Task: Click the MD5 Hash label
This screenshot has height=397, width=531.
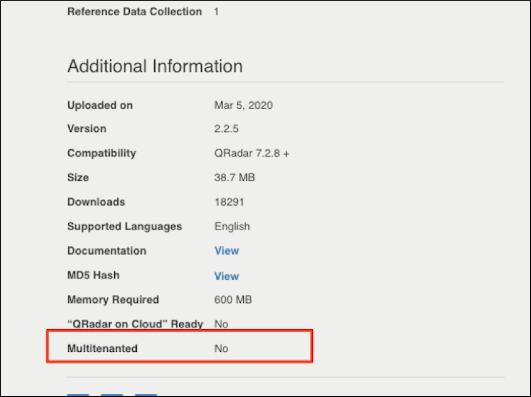Action: click(93, 275)
